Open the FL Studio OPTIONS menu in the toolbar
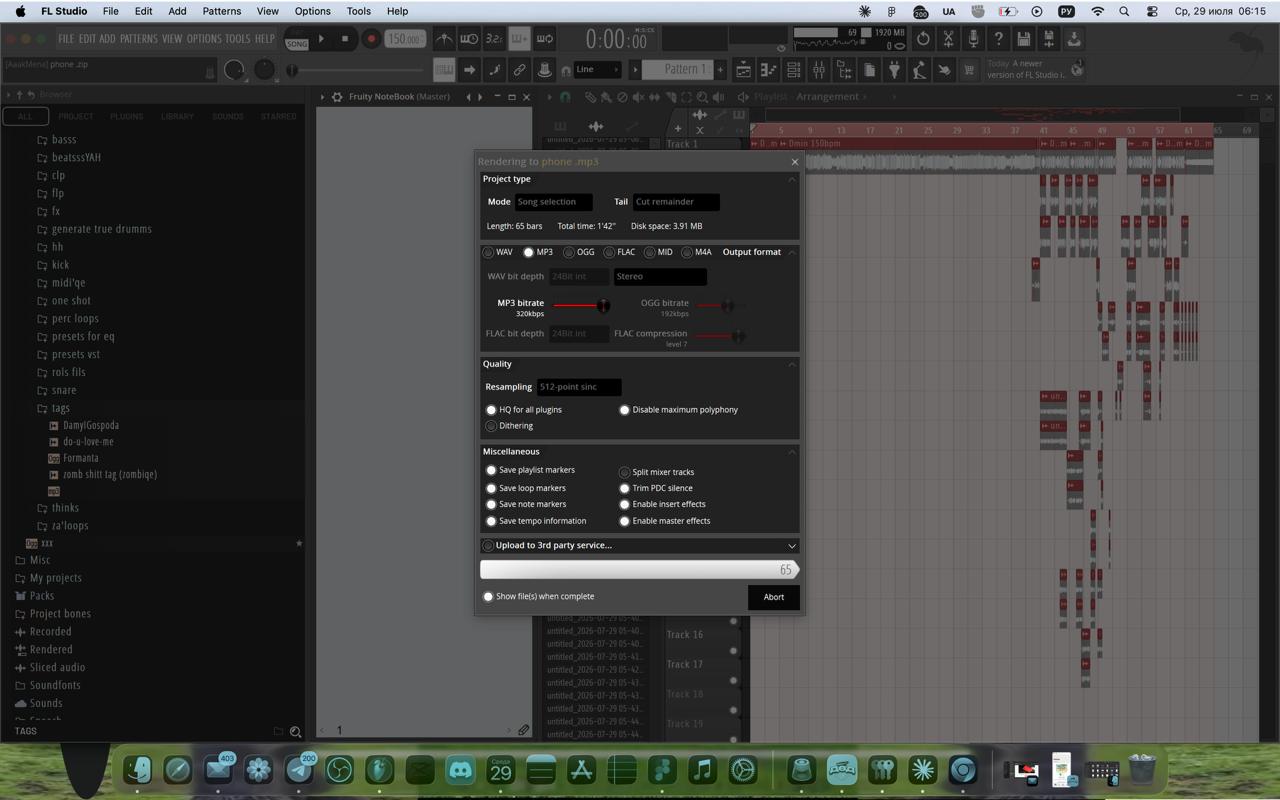The image size is (1280, 800). click(204, 39)
